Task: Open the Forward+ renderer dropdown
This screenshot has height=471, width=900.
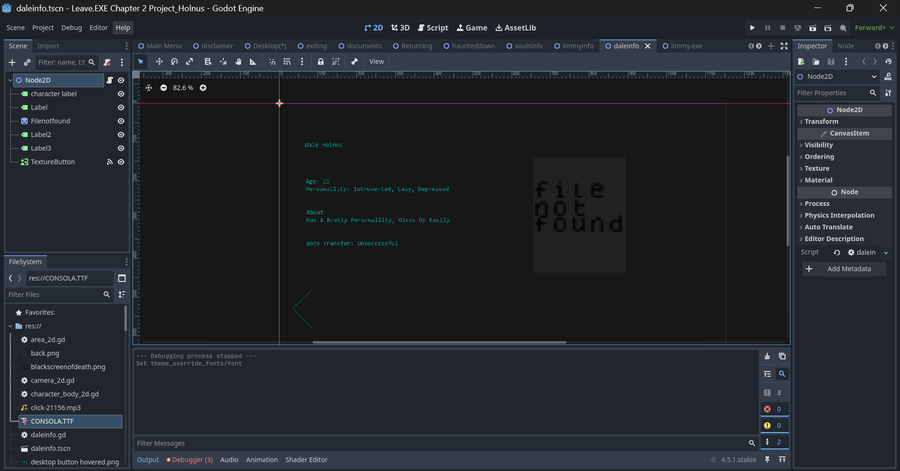Action: (x=874, y=28)
